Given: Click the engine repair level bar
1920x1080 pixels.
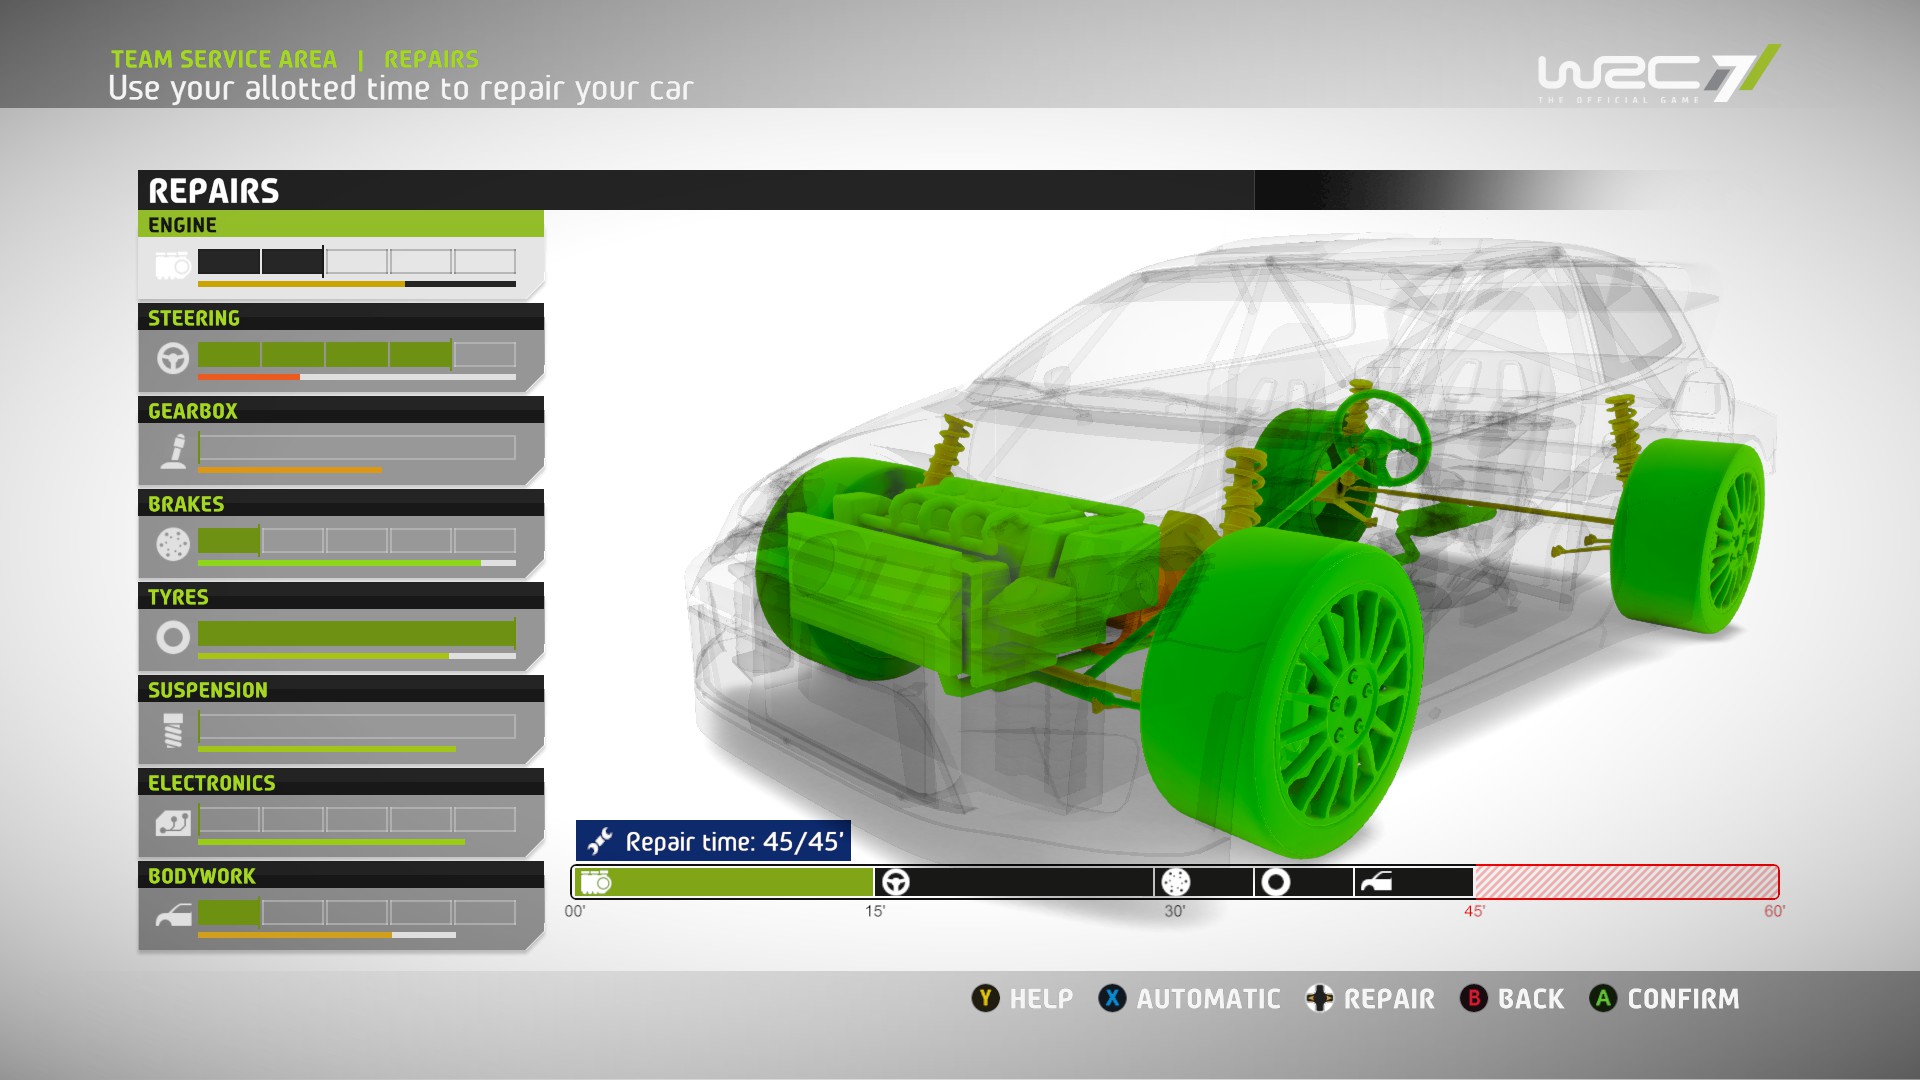Looking at the screenshot, I should (x=357, y=262).
